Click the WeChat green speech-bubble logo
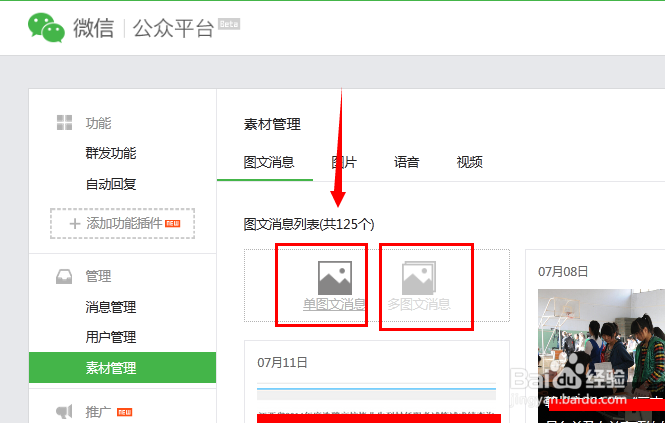This screenshot has width=665, height=423. coord(46,28)
